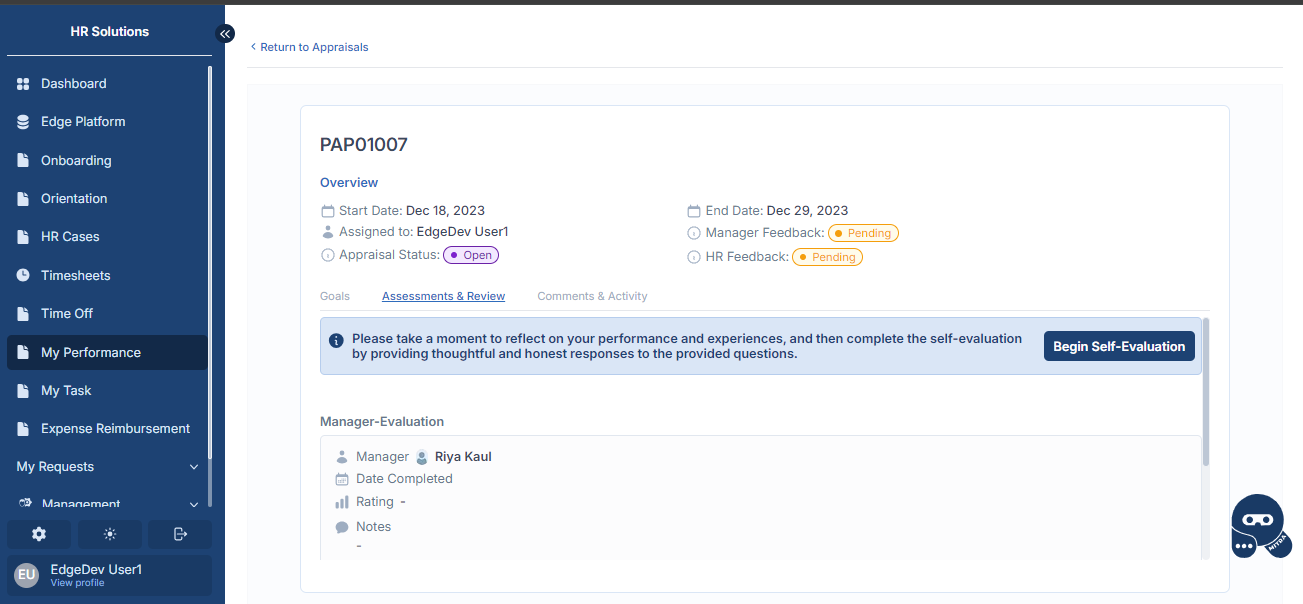
Task: Click the Timesheets clock icon
Action: (x=23, y=275)
